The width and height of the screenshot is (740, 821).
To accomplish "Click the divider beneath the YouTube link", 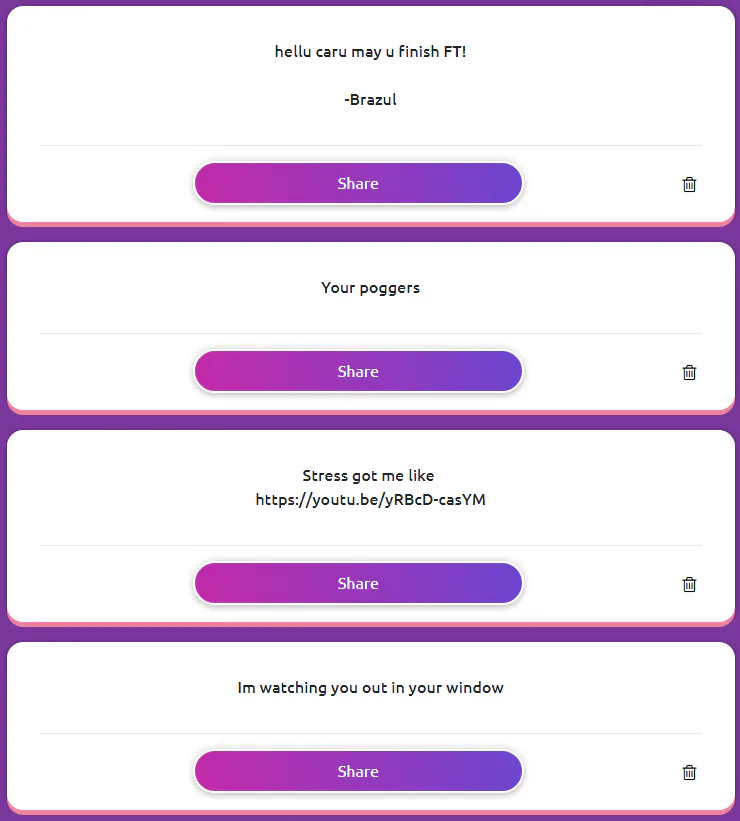I will tap(370, 545).
